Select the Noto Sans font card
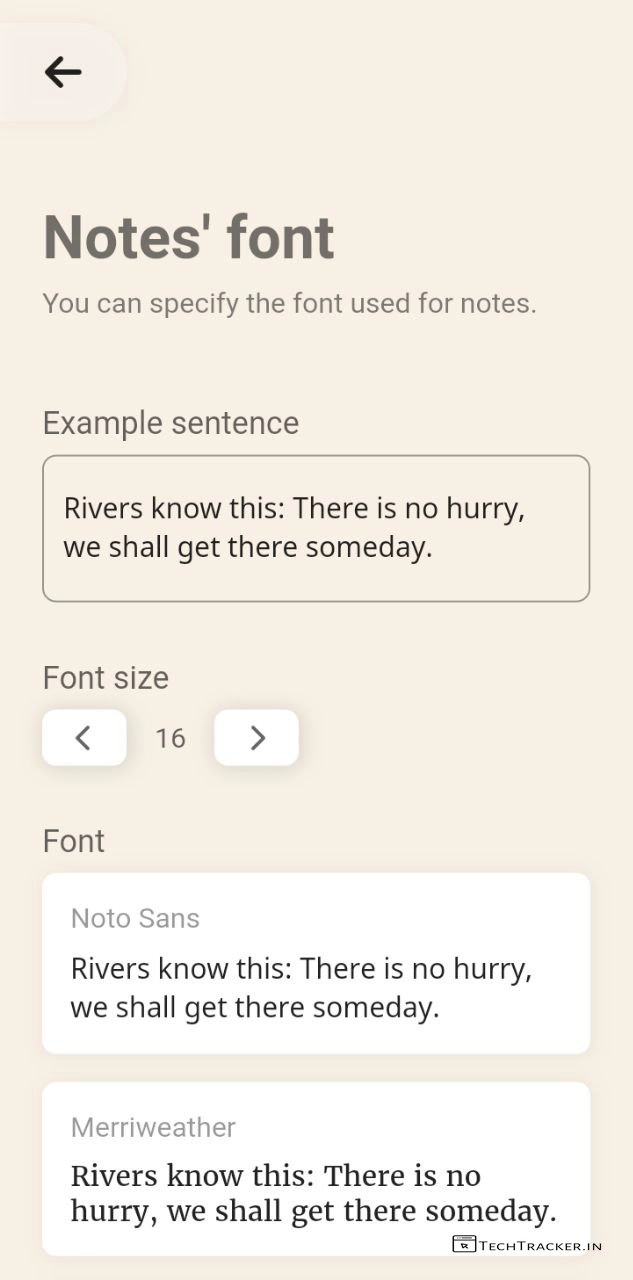The width and height of the screenshot is (633, 1280). click(316, 963)
